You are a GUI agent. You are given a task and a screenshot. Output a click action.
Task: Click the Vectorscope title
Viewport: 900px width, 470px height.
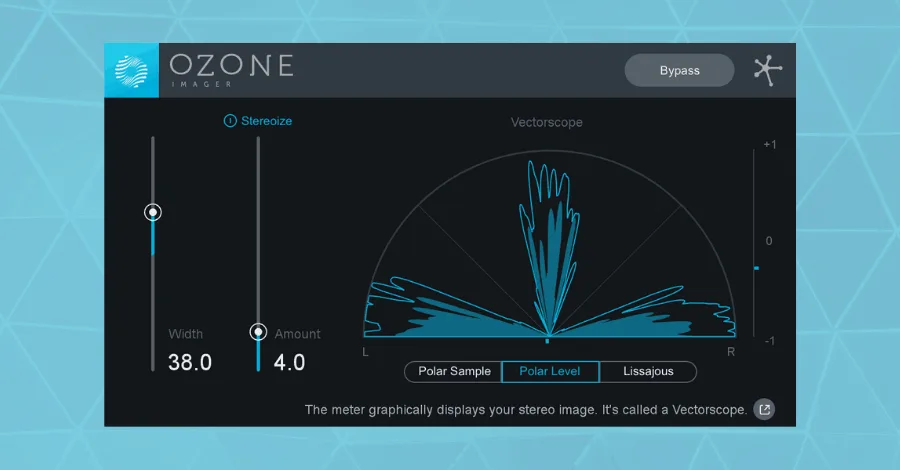(546, 122)
